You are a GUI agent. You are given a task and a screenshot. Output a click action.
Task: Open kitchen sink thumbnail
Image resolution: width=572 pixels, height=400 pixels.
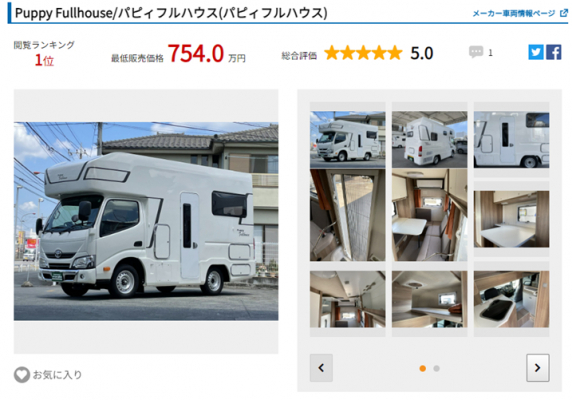click(511, 299)
